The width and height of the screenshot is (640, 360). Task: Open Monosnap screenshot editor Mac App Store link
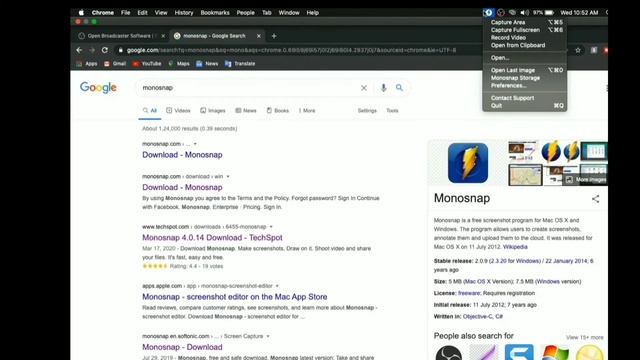click(235, 297)
